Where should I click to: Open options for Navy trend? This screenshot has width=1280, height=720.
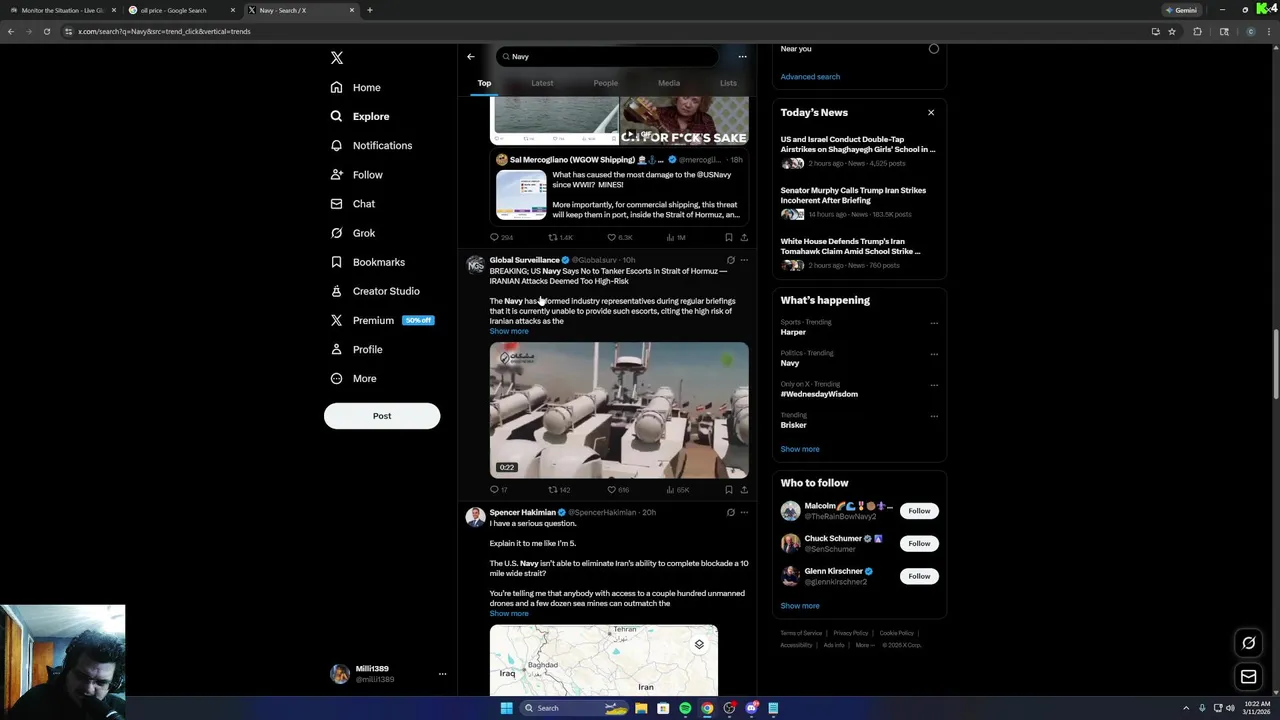click(x=934, y=354)
